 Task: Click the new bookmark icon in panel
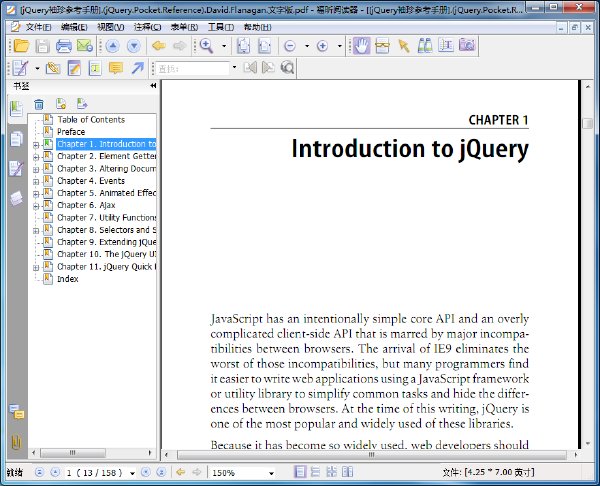[61, 104]
